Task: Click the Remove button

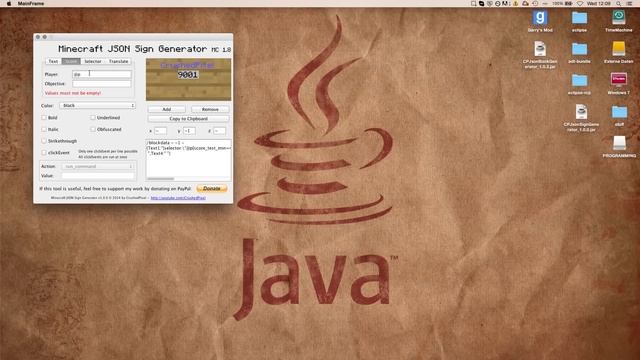Action: click(210, 109)
